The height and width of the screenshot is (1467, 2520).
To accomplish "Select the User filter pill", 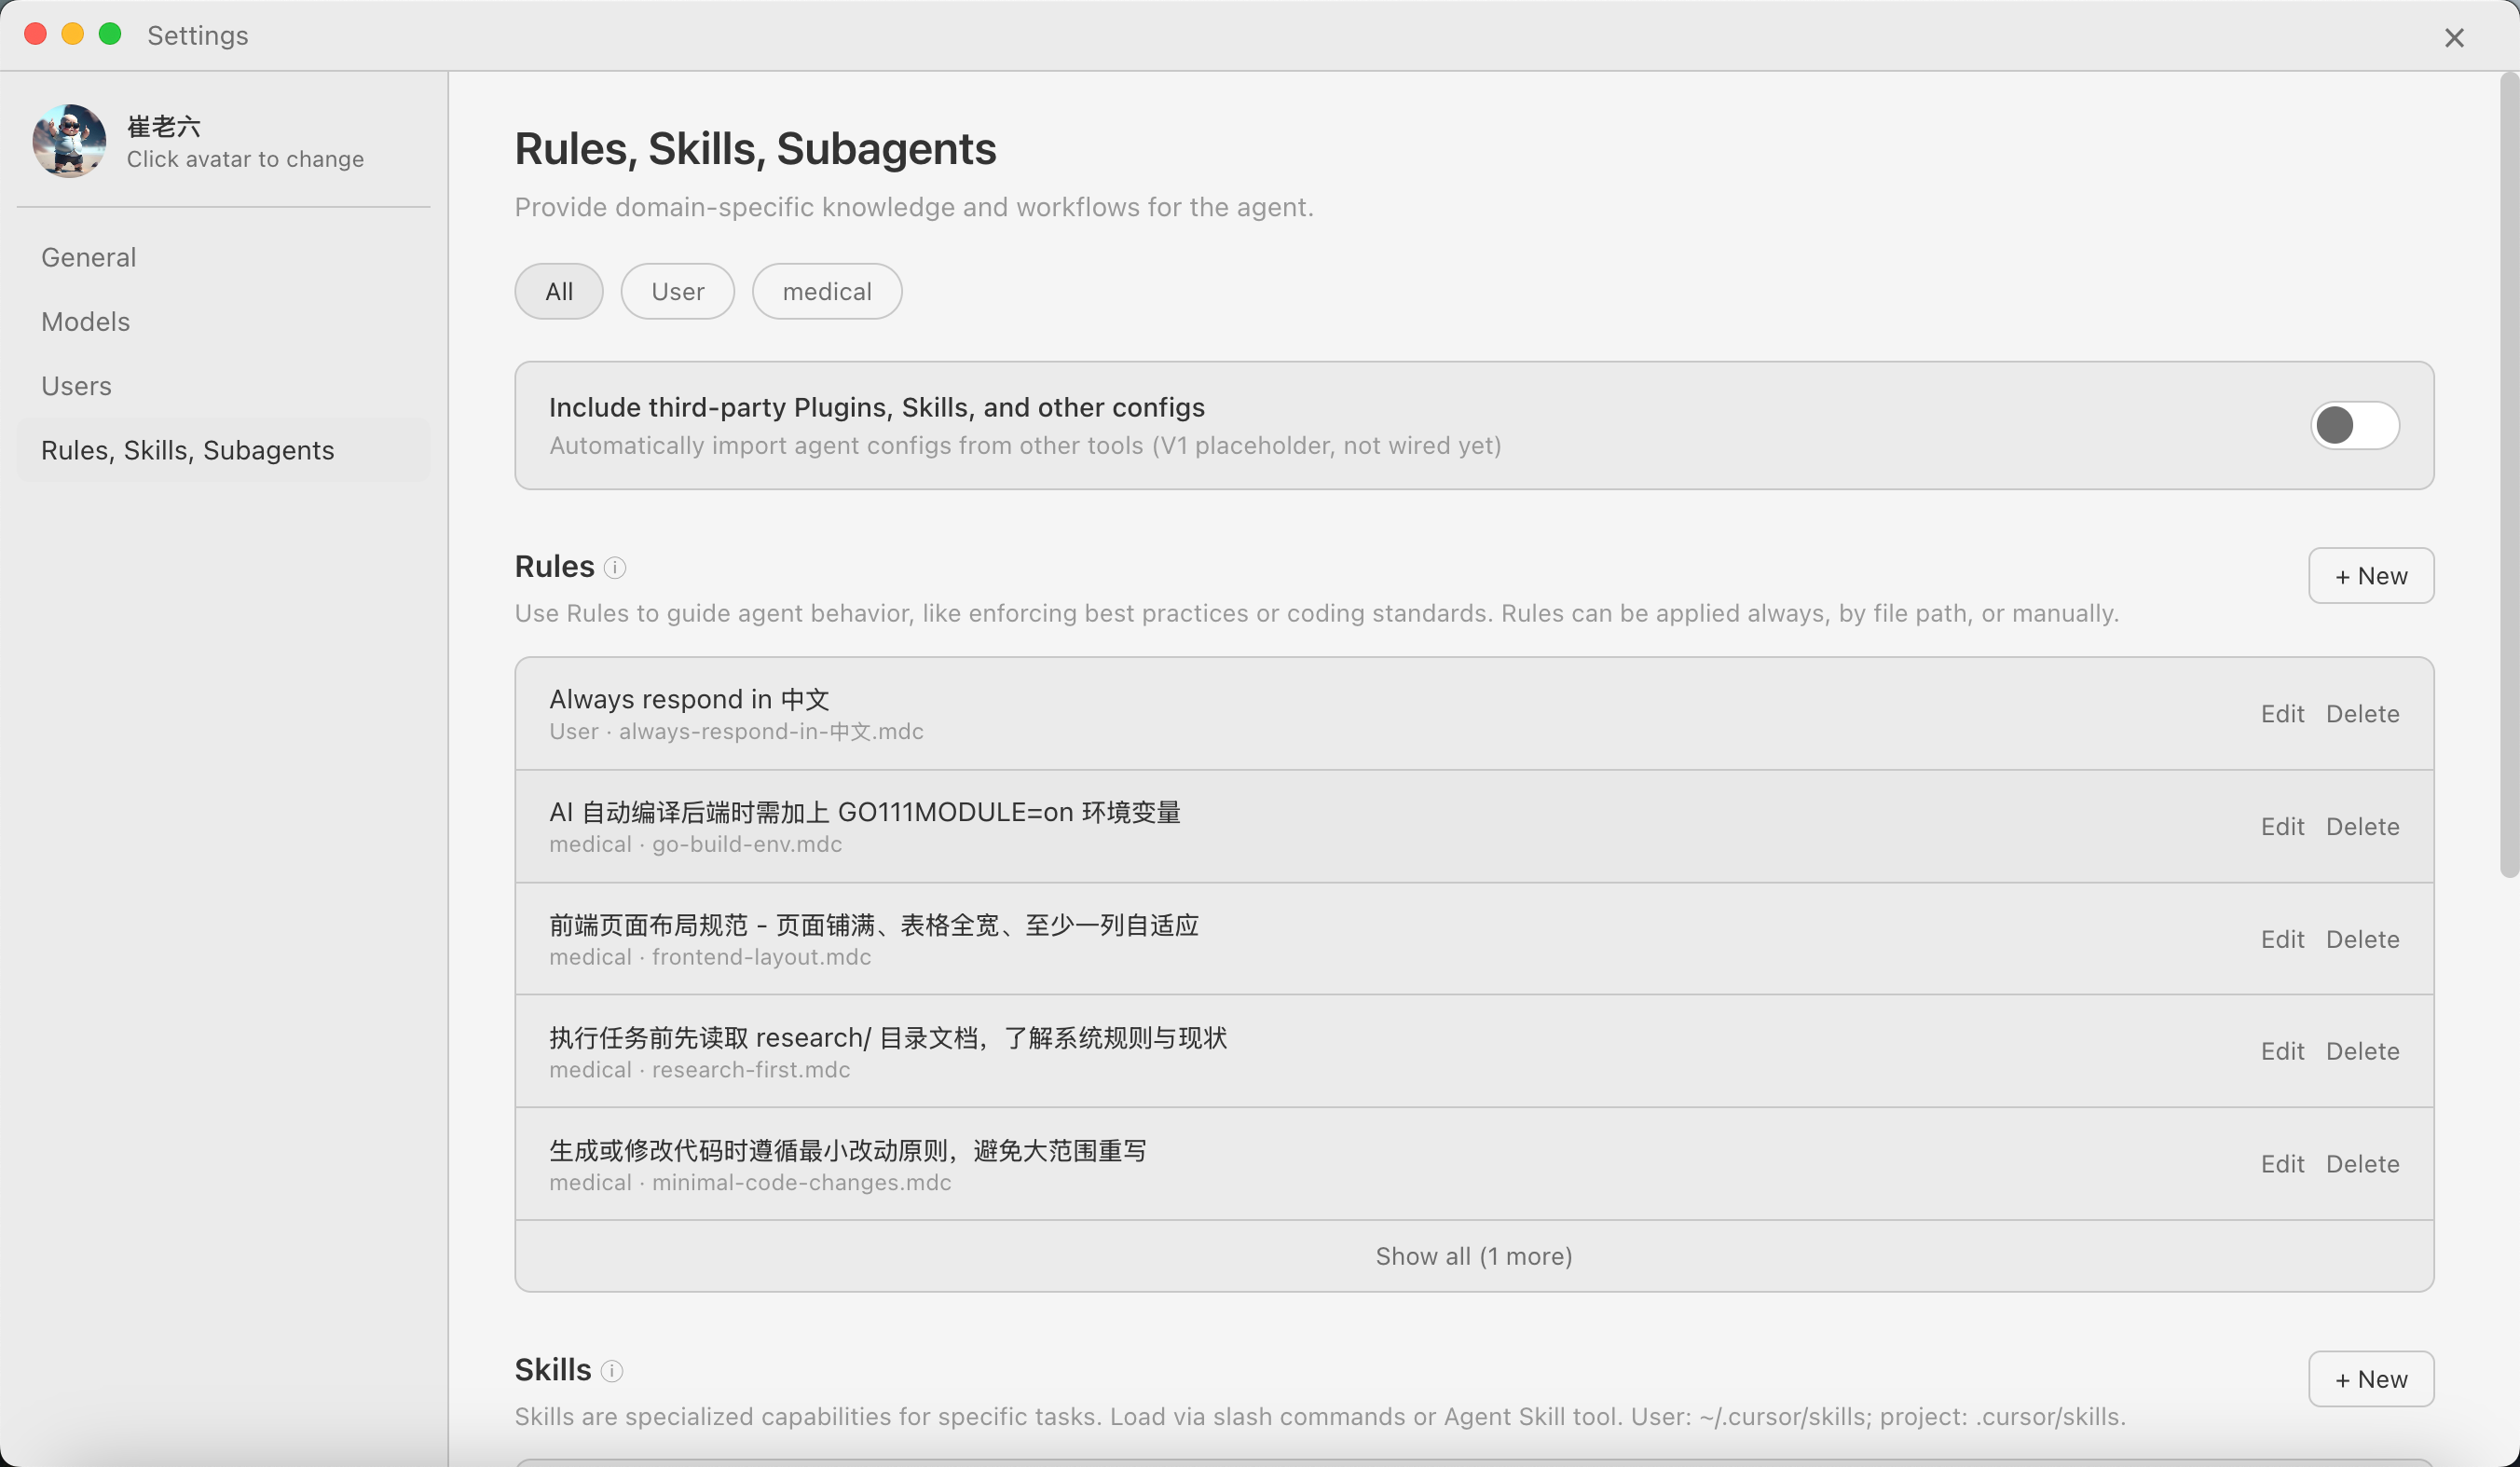I will click(x=678, y=292).
